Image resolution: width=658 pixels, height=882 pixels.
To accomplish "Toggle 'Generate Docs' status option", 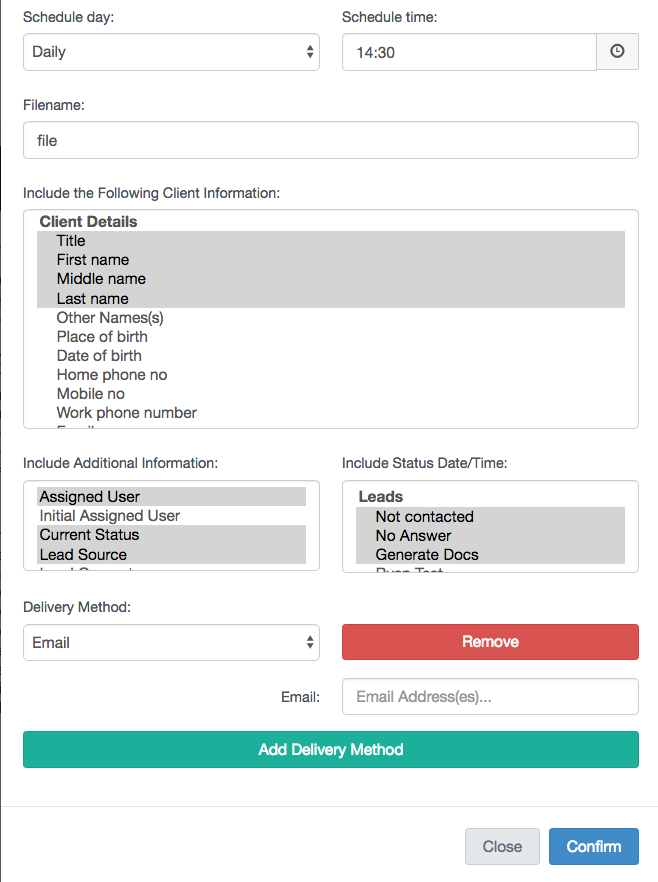I will pyautogui.click(x=427, y=555).
